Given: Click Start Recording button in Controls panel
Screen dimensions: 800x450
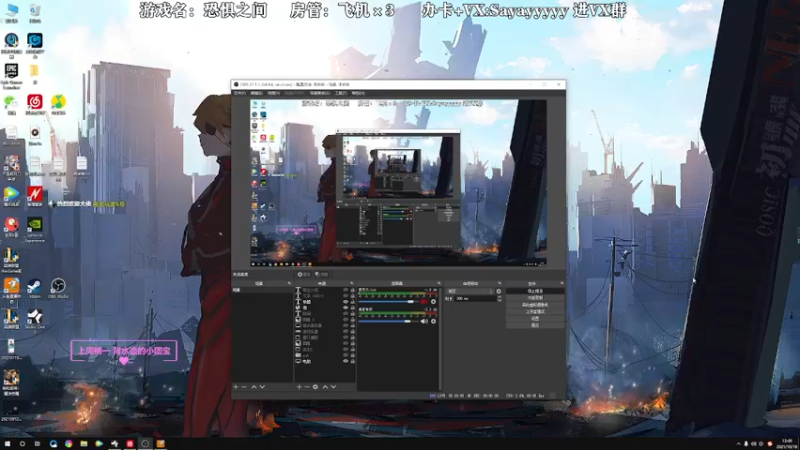Looking at the screenshot, I should coord(535,298).
